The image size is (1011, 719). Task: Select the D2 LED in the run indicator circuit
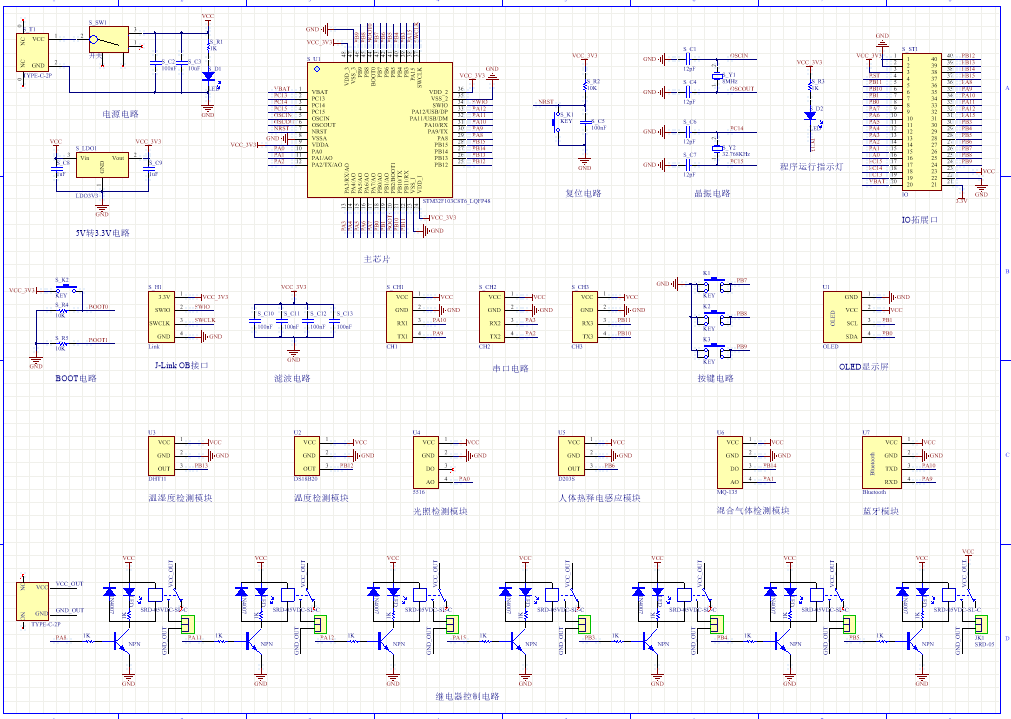[810, 115]
